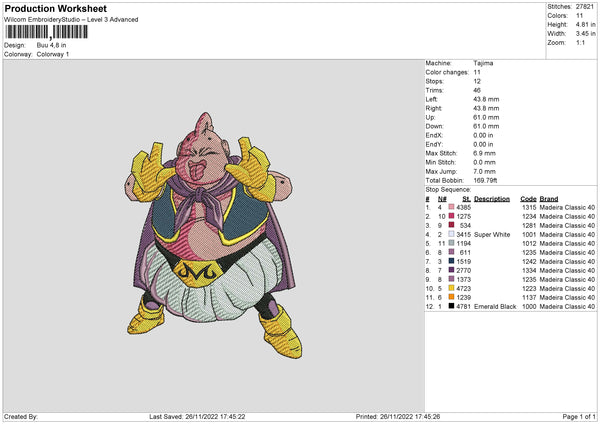
Task: Click the St. column header
Action: (465, 198)
